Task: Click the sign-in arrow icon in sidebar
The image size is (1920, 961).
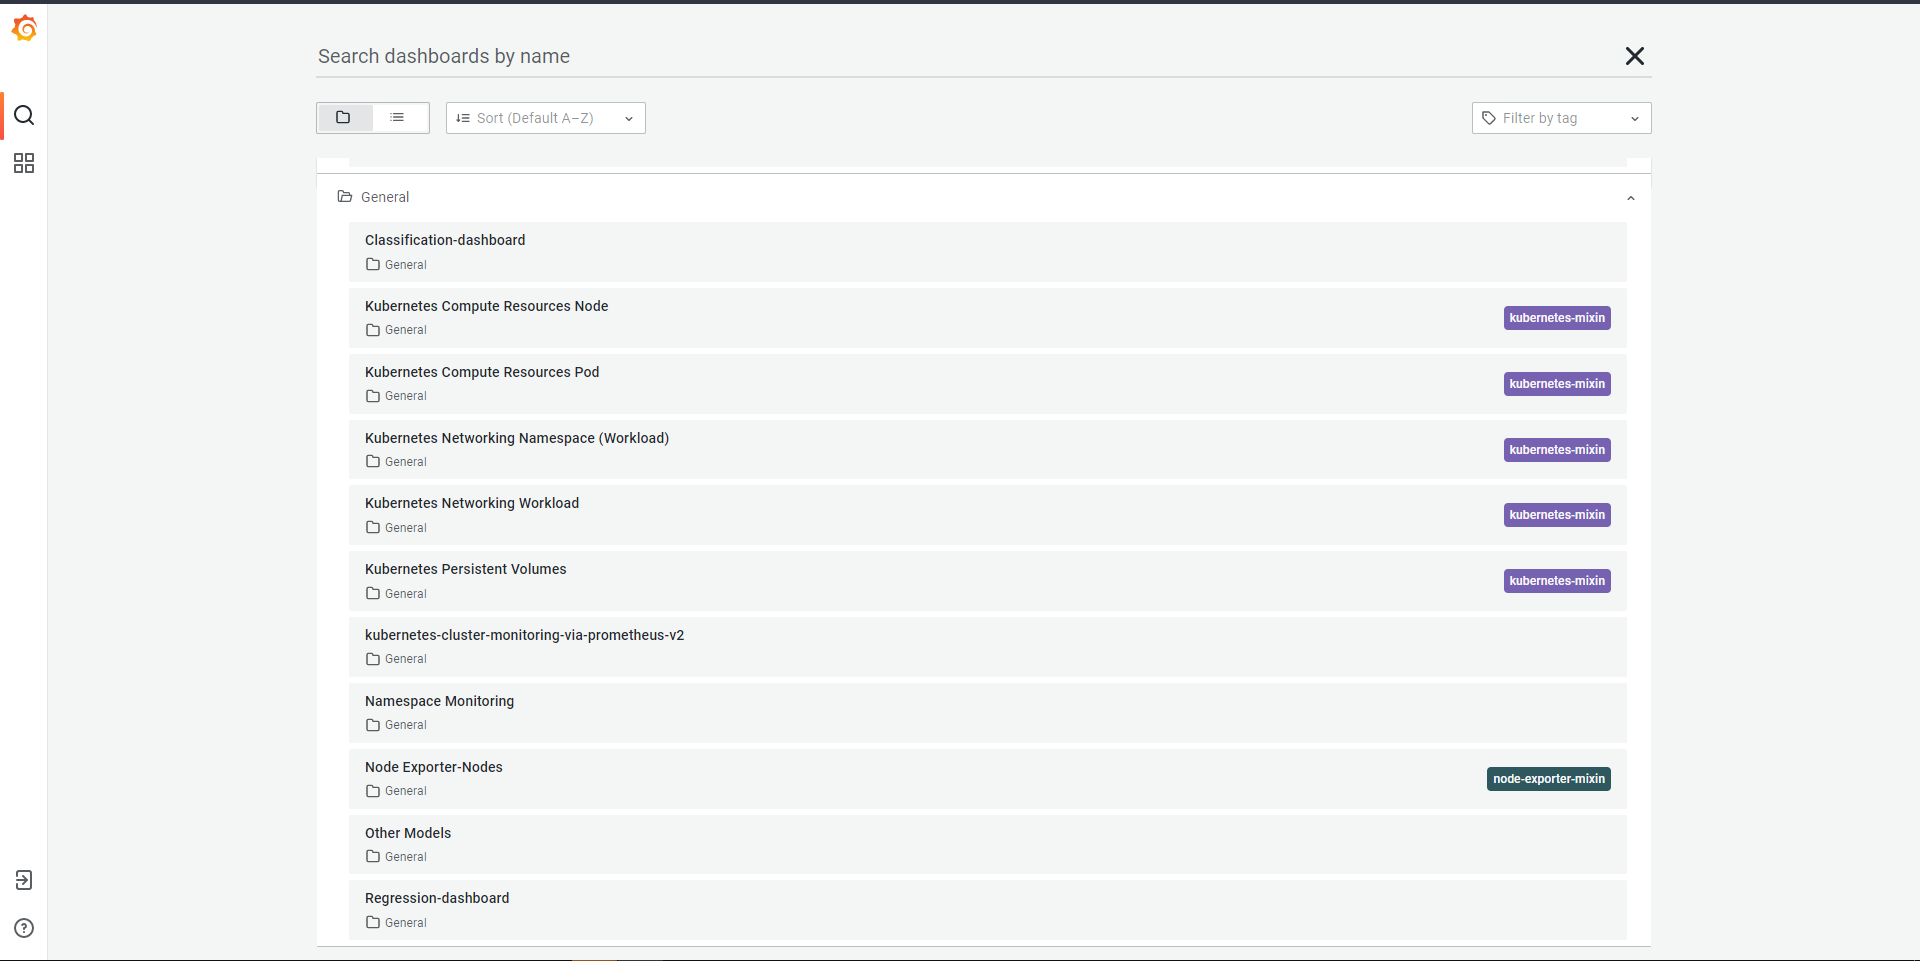Action: pos(24,880)
